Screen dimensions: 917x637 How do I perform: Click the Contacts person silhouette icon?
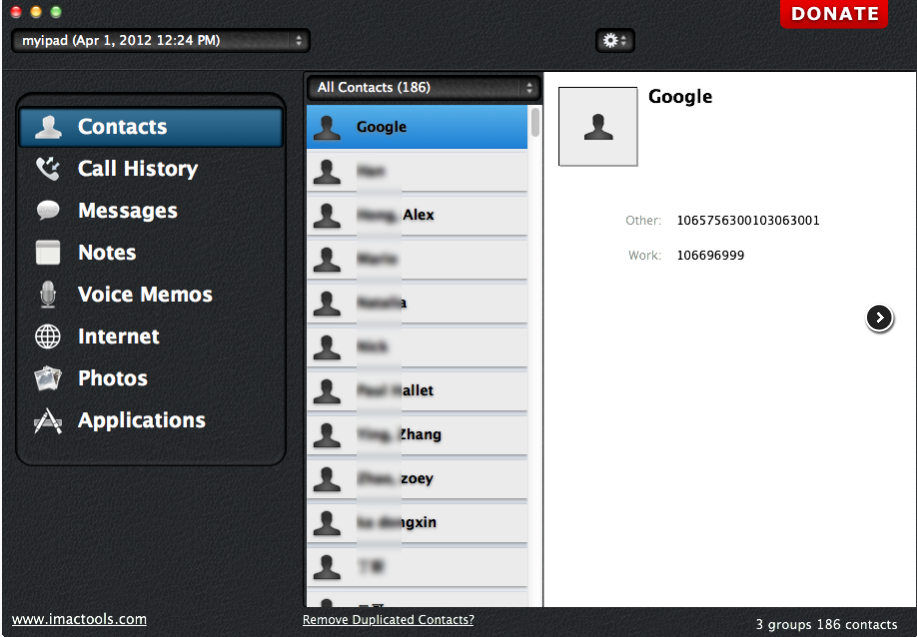coord(48,127)
